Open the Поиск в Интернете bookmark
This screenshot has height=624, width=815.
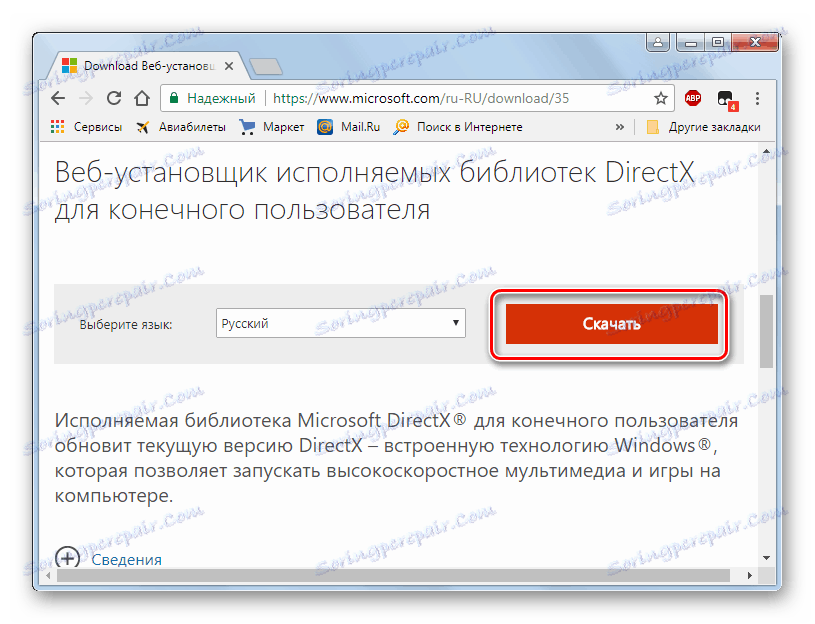point(458,127)
